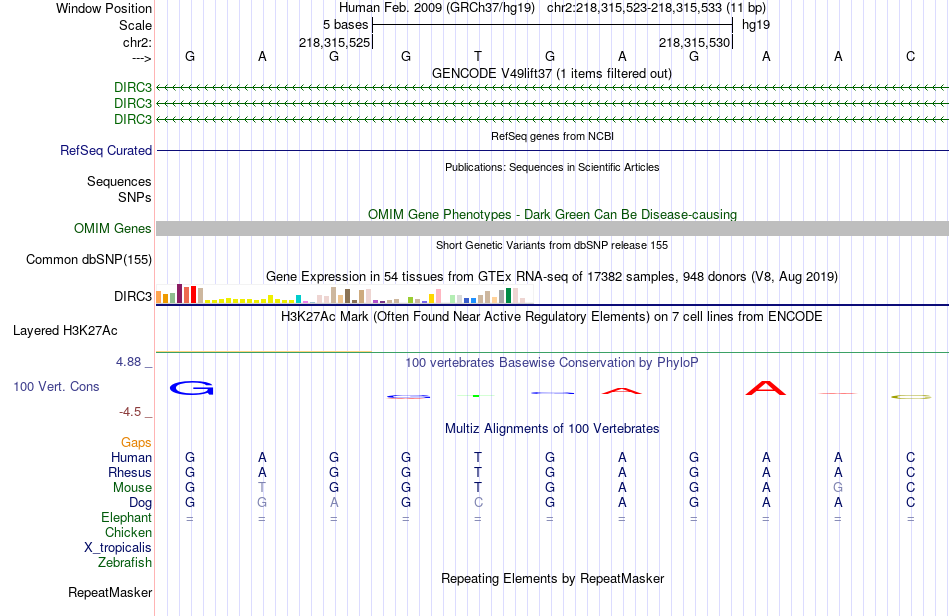Open the OMIM Gene Phenotypes track title
This screenshot has width=950, height=616.
coord(552,214)
